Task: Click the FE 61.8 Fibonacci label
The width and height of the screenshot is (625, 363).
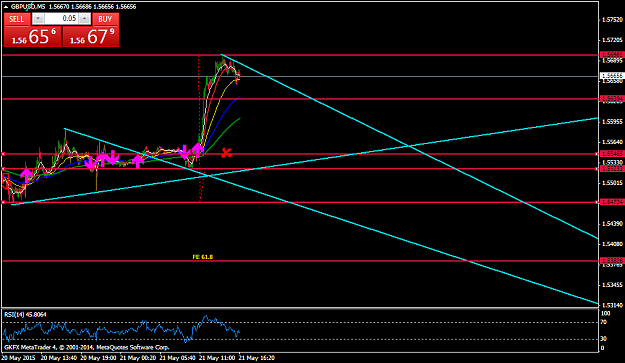Action: (x=202, y=257)
